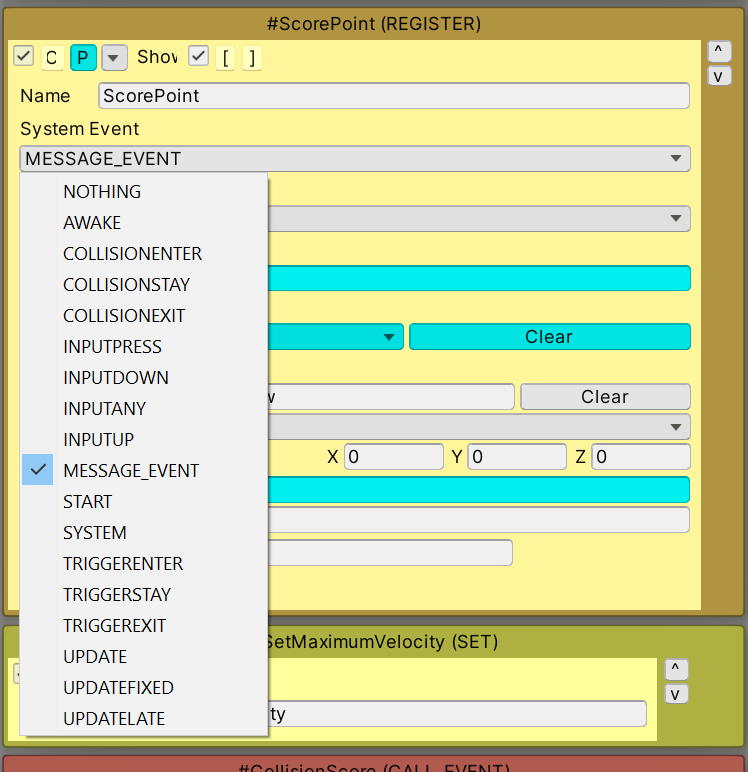Open the small arrow dropdown next to P
This screenshot has width=748, height=772.
coord(114,58)
